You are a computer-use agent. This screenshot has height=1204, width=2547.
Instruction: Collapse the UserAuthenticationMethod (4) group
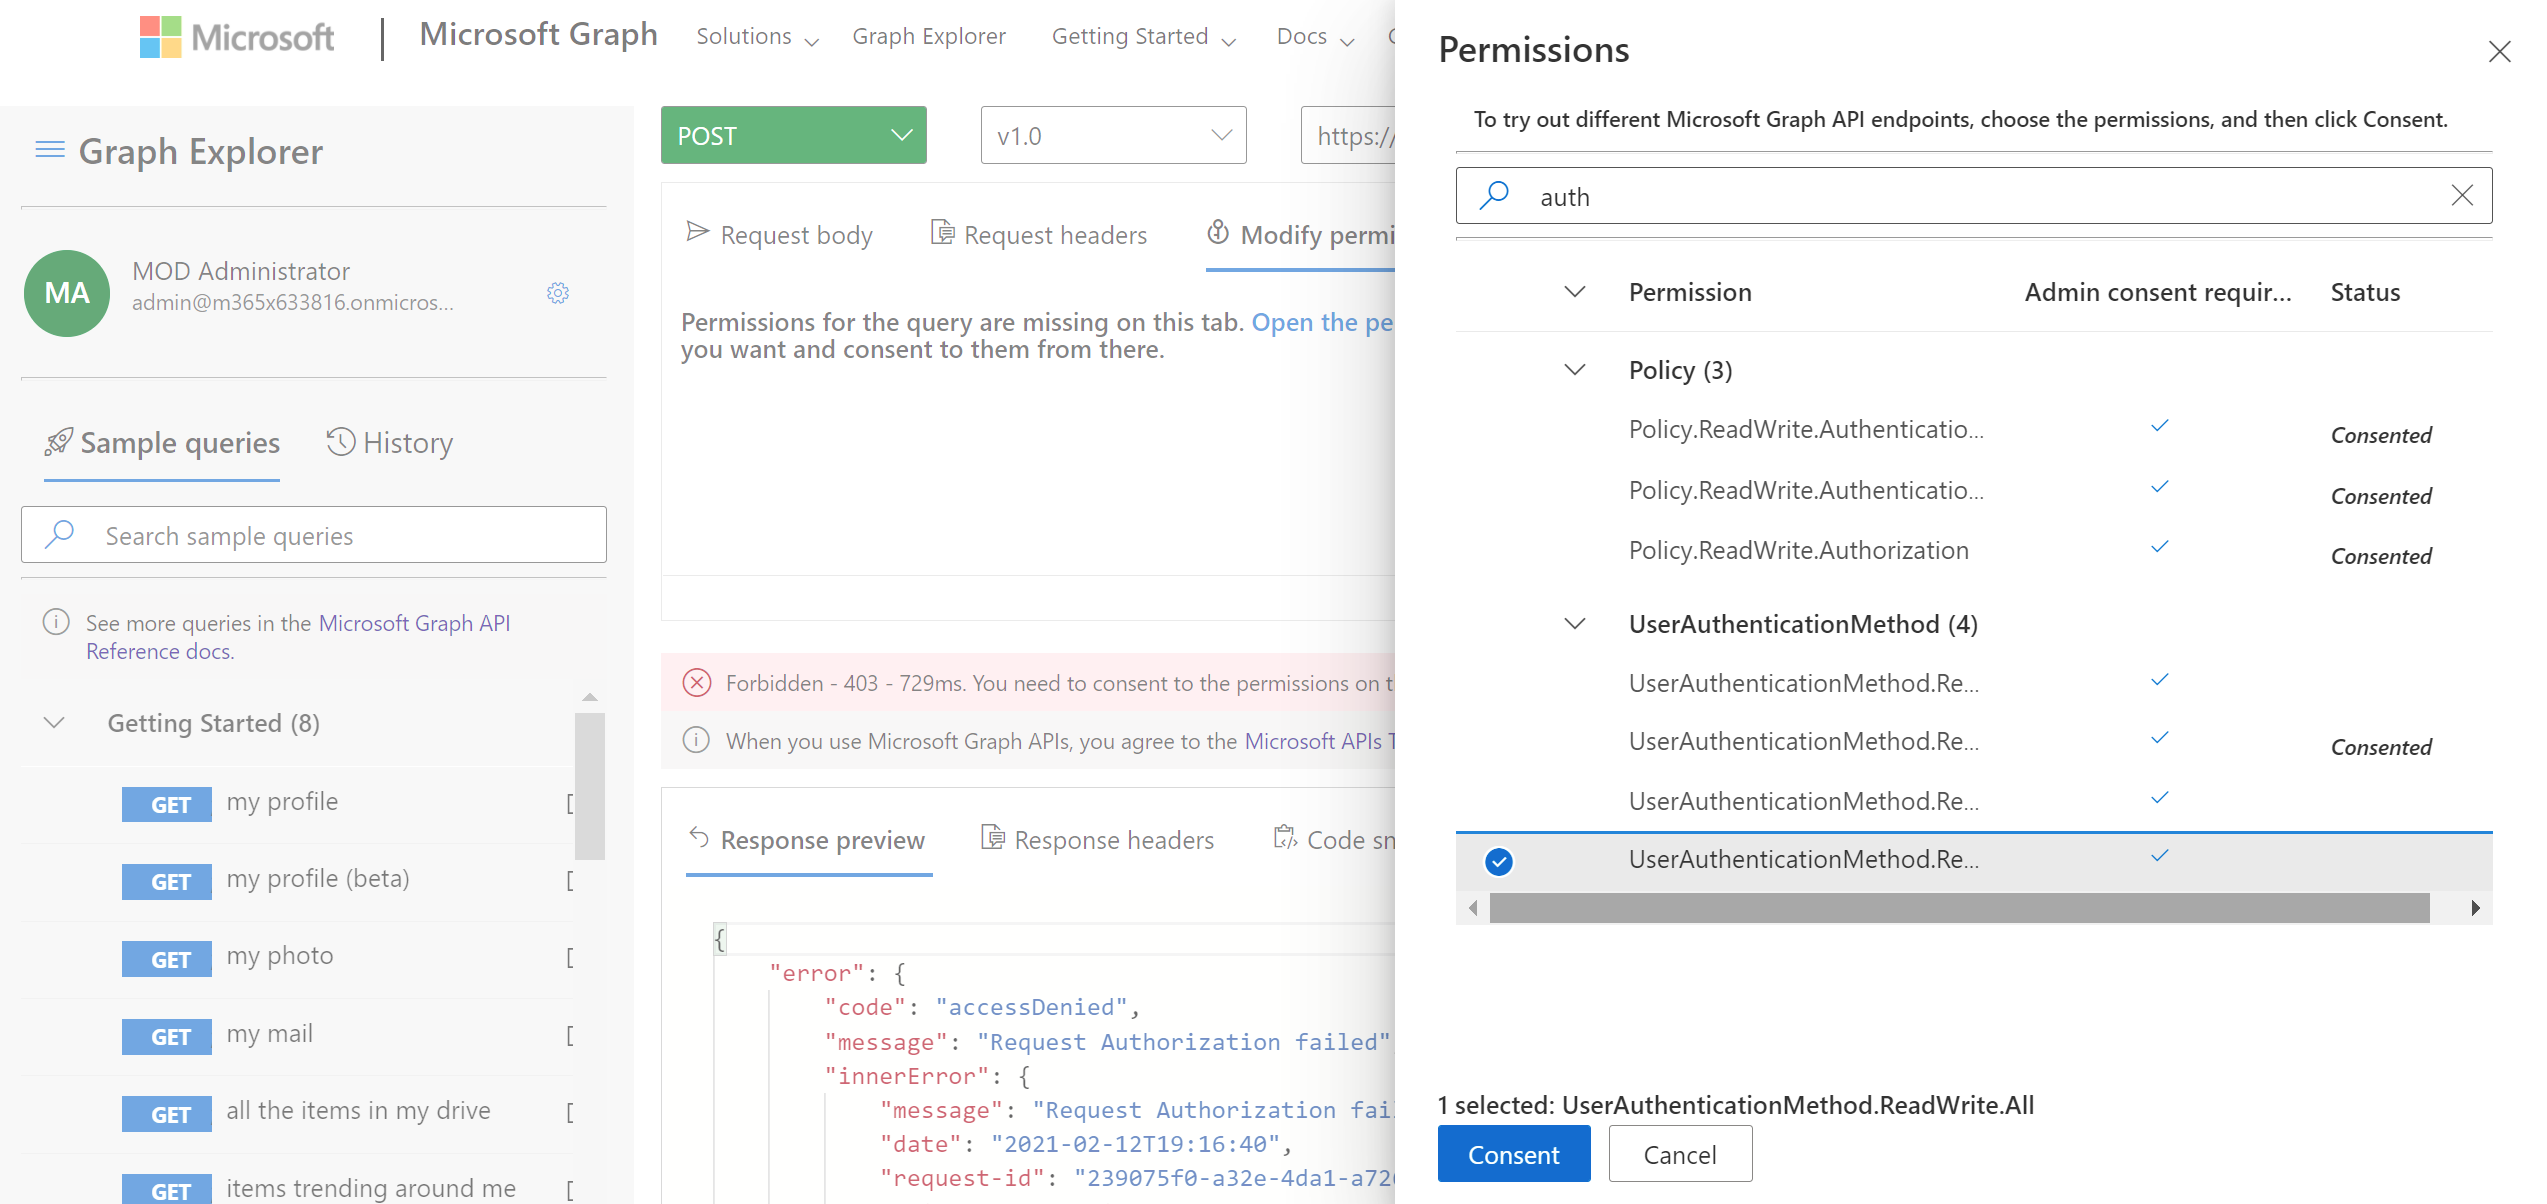pos(1575,624)
